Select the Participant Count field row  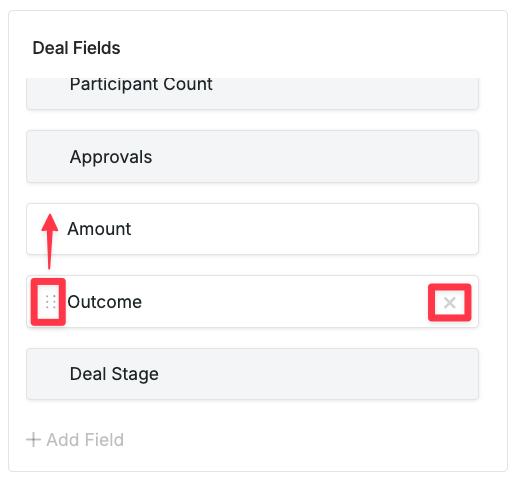252,93
